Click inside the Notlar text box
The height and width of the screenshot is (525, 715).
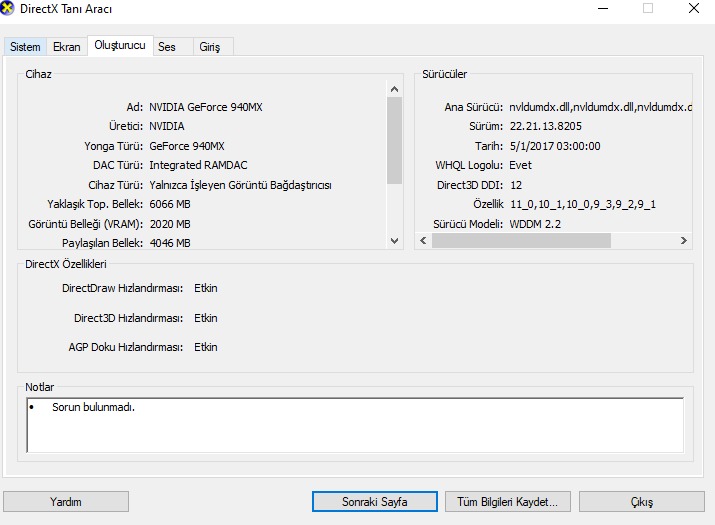pos(355,425)
